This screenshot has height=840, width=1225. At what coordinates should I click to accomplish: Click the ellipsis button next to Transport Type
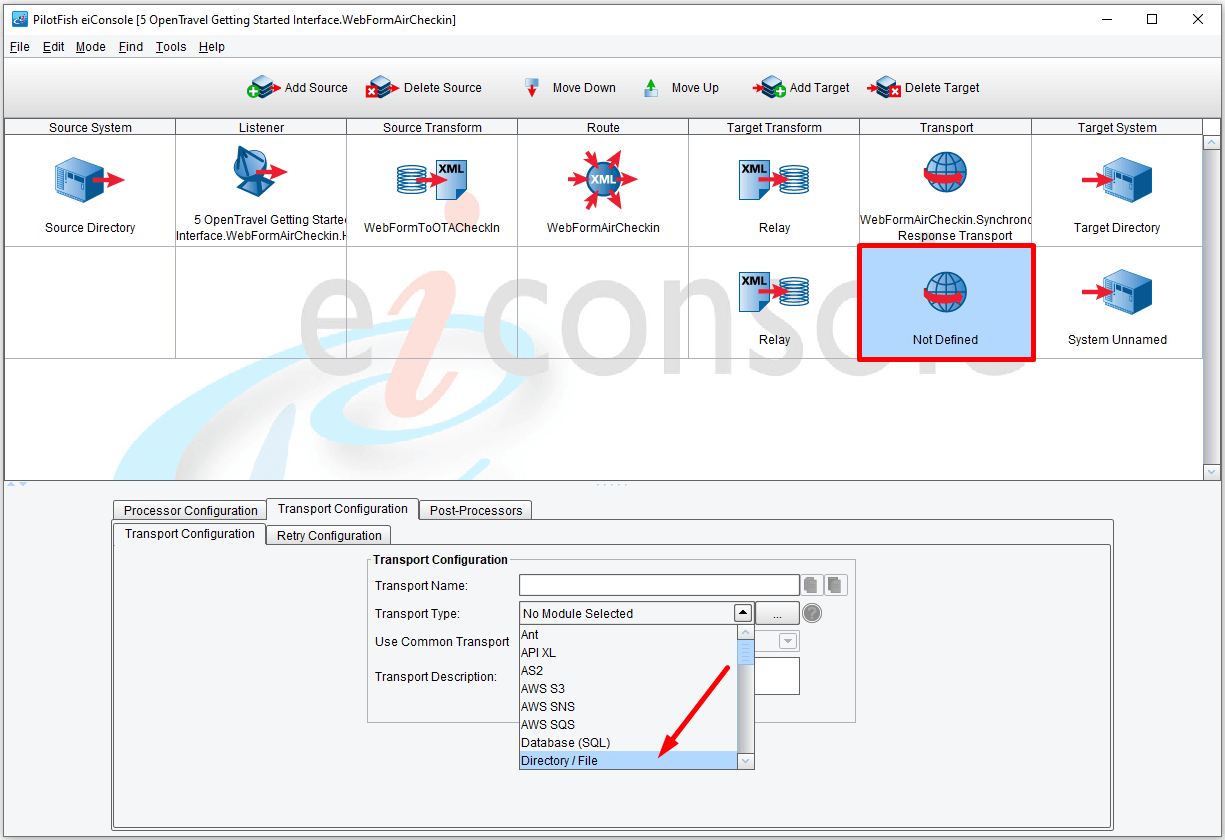777,613
